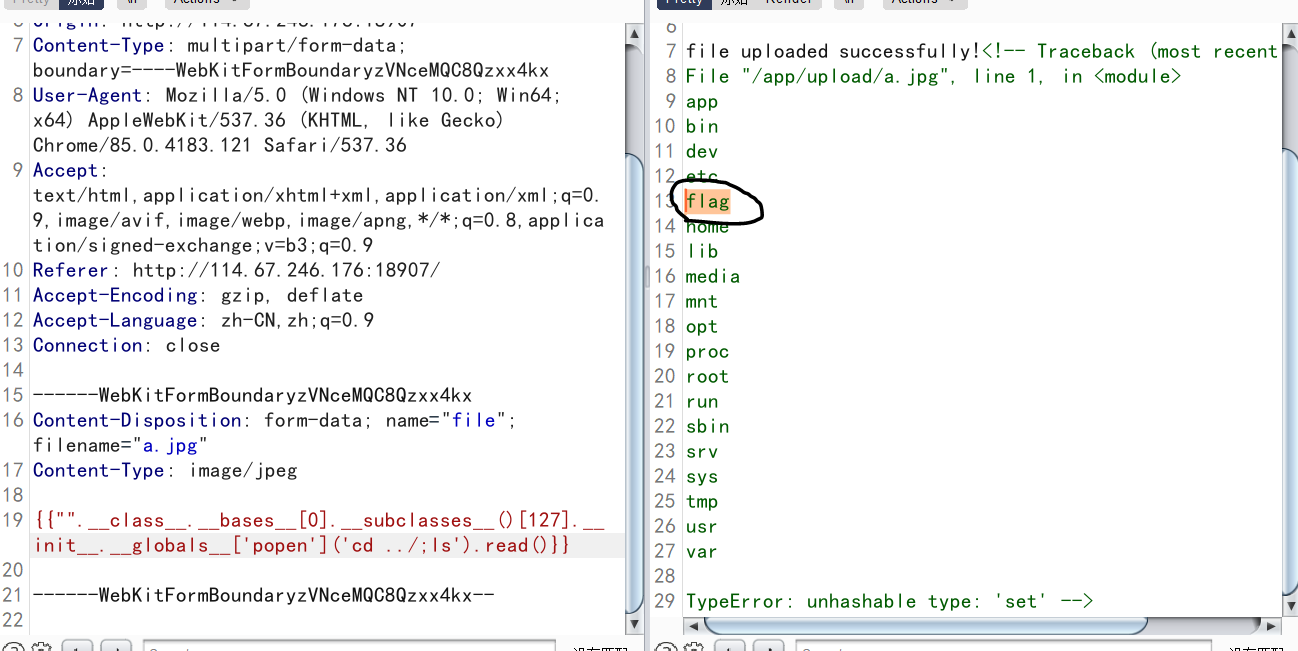
Task: Click the Referer header line
Action: [236, 270]
